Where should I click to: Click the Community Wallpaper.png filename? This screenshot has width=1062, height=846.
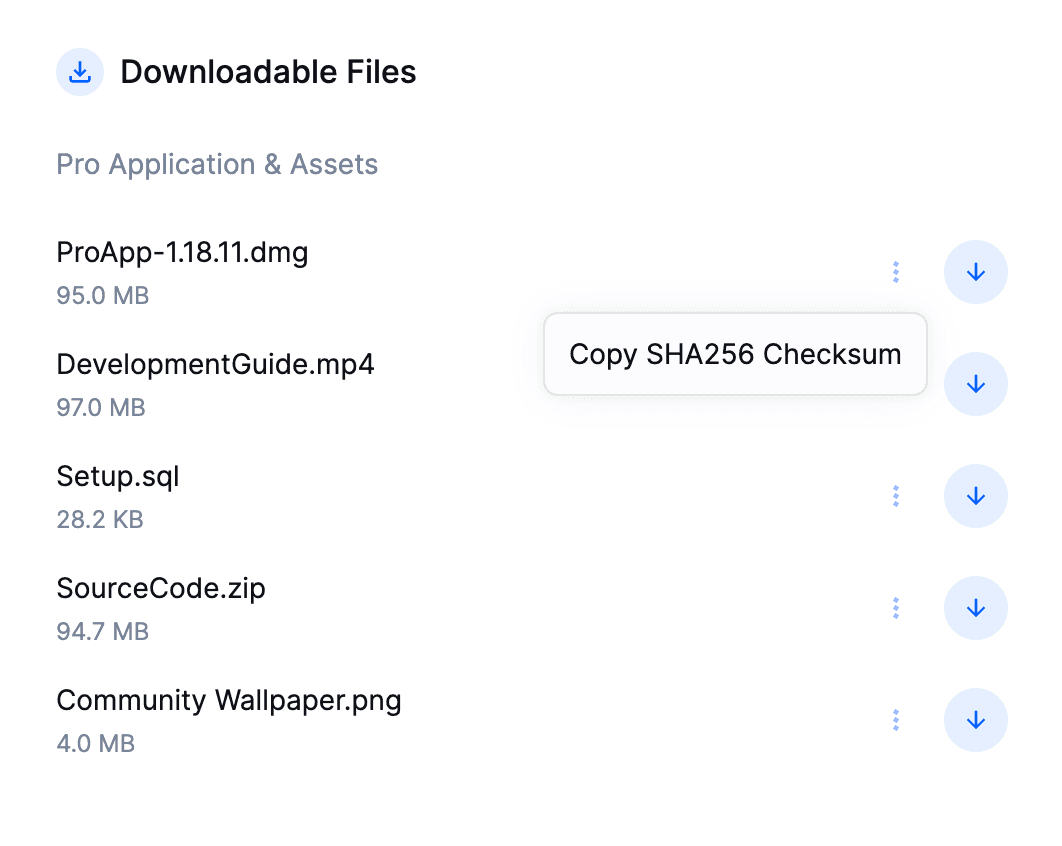(228, 700)
